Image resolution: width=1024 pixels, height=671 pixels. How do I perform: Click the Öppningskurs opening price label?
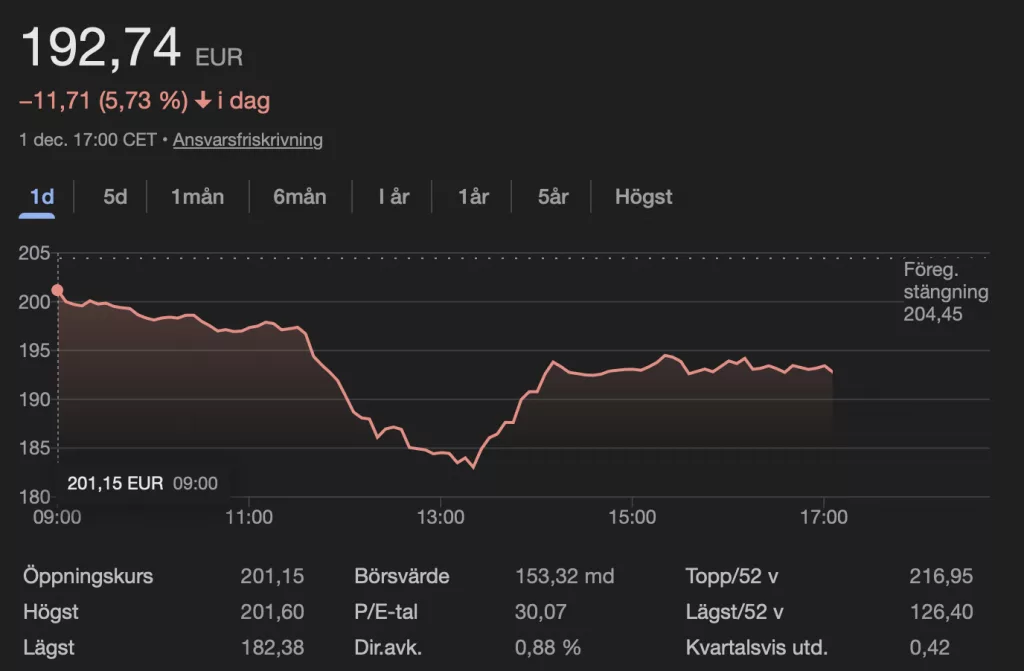88,577
